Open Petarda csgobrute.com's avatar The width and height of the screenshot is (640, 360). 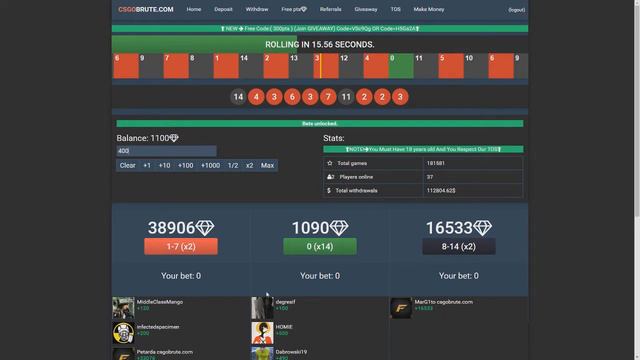click(x=123, y=353)
